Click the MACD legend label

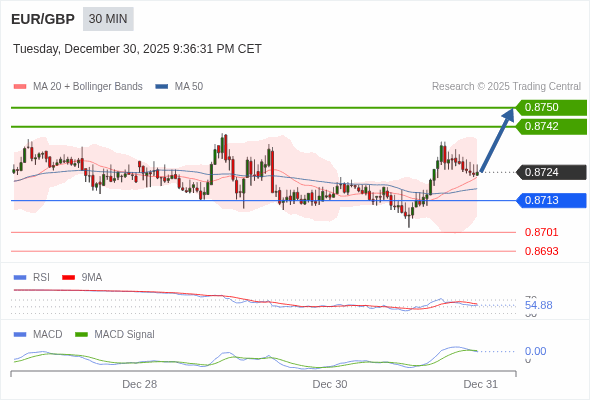[x=48, y=335]
